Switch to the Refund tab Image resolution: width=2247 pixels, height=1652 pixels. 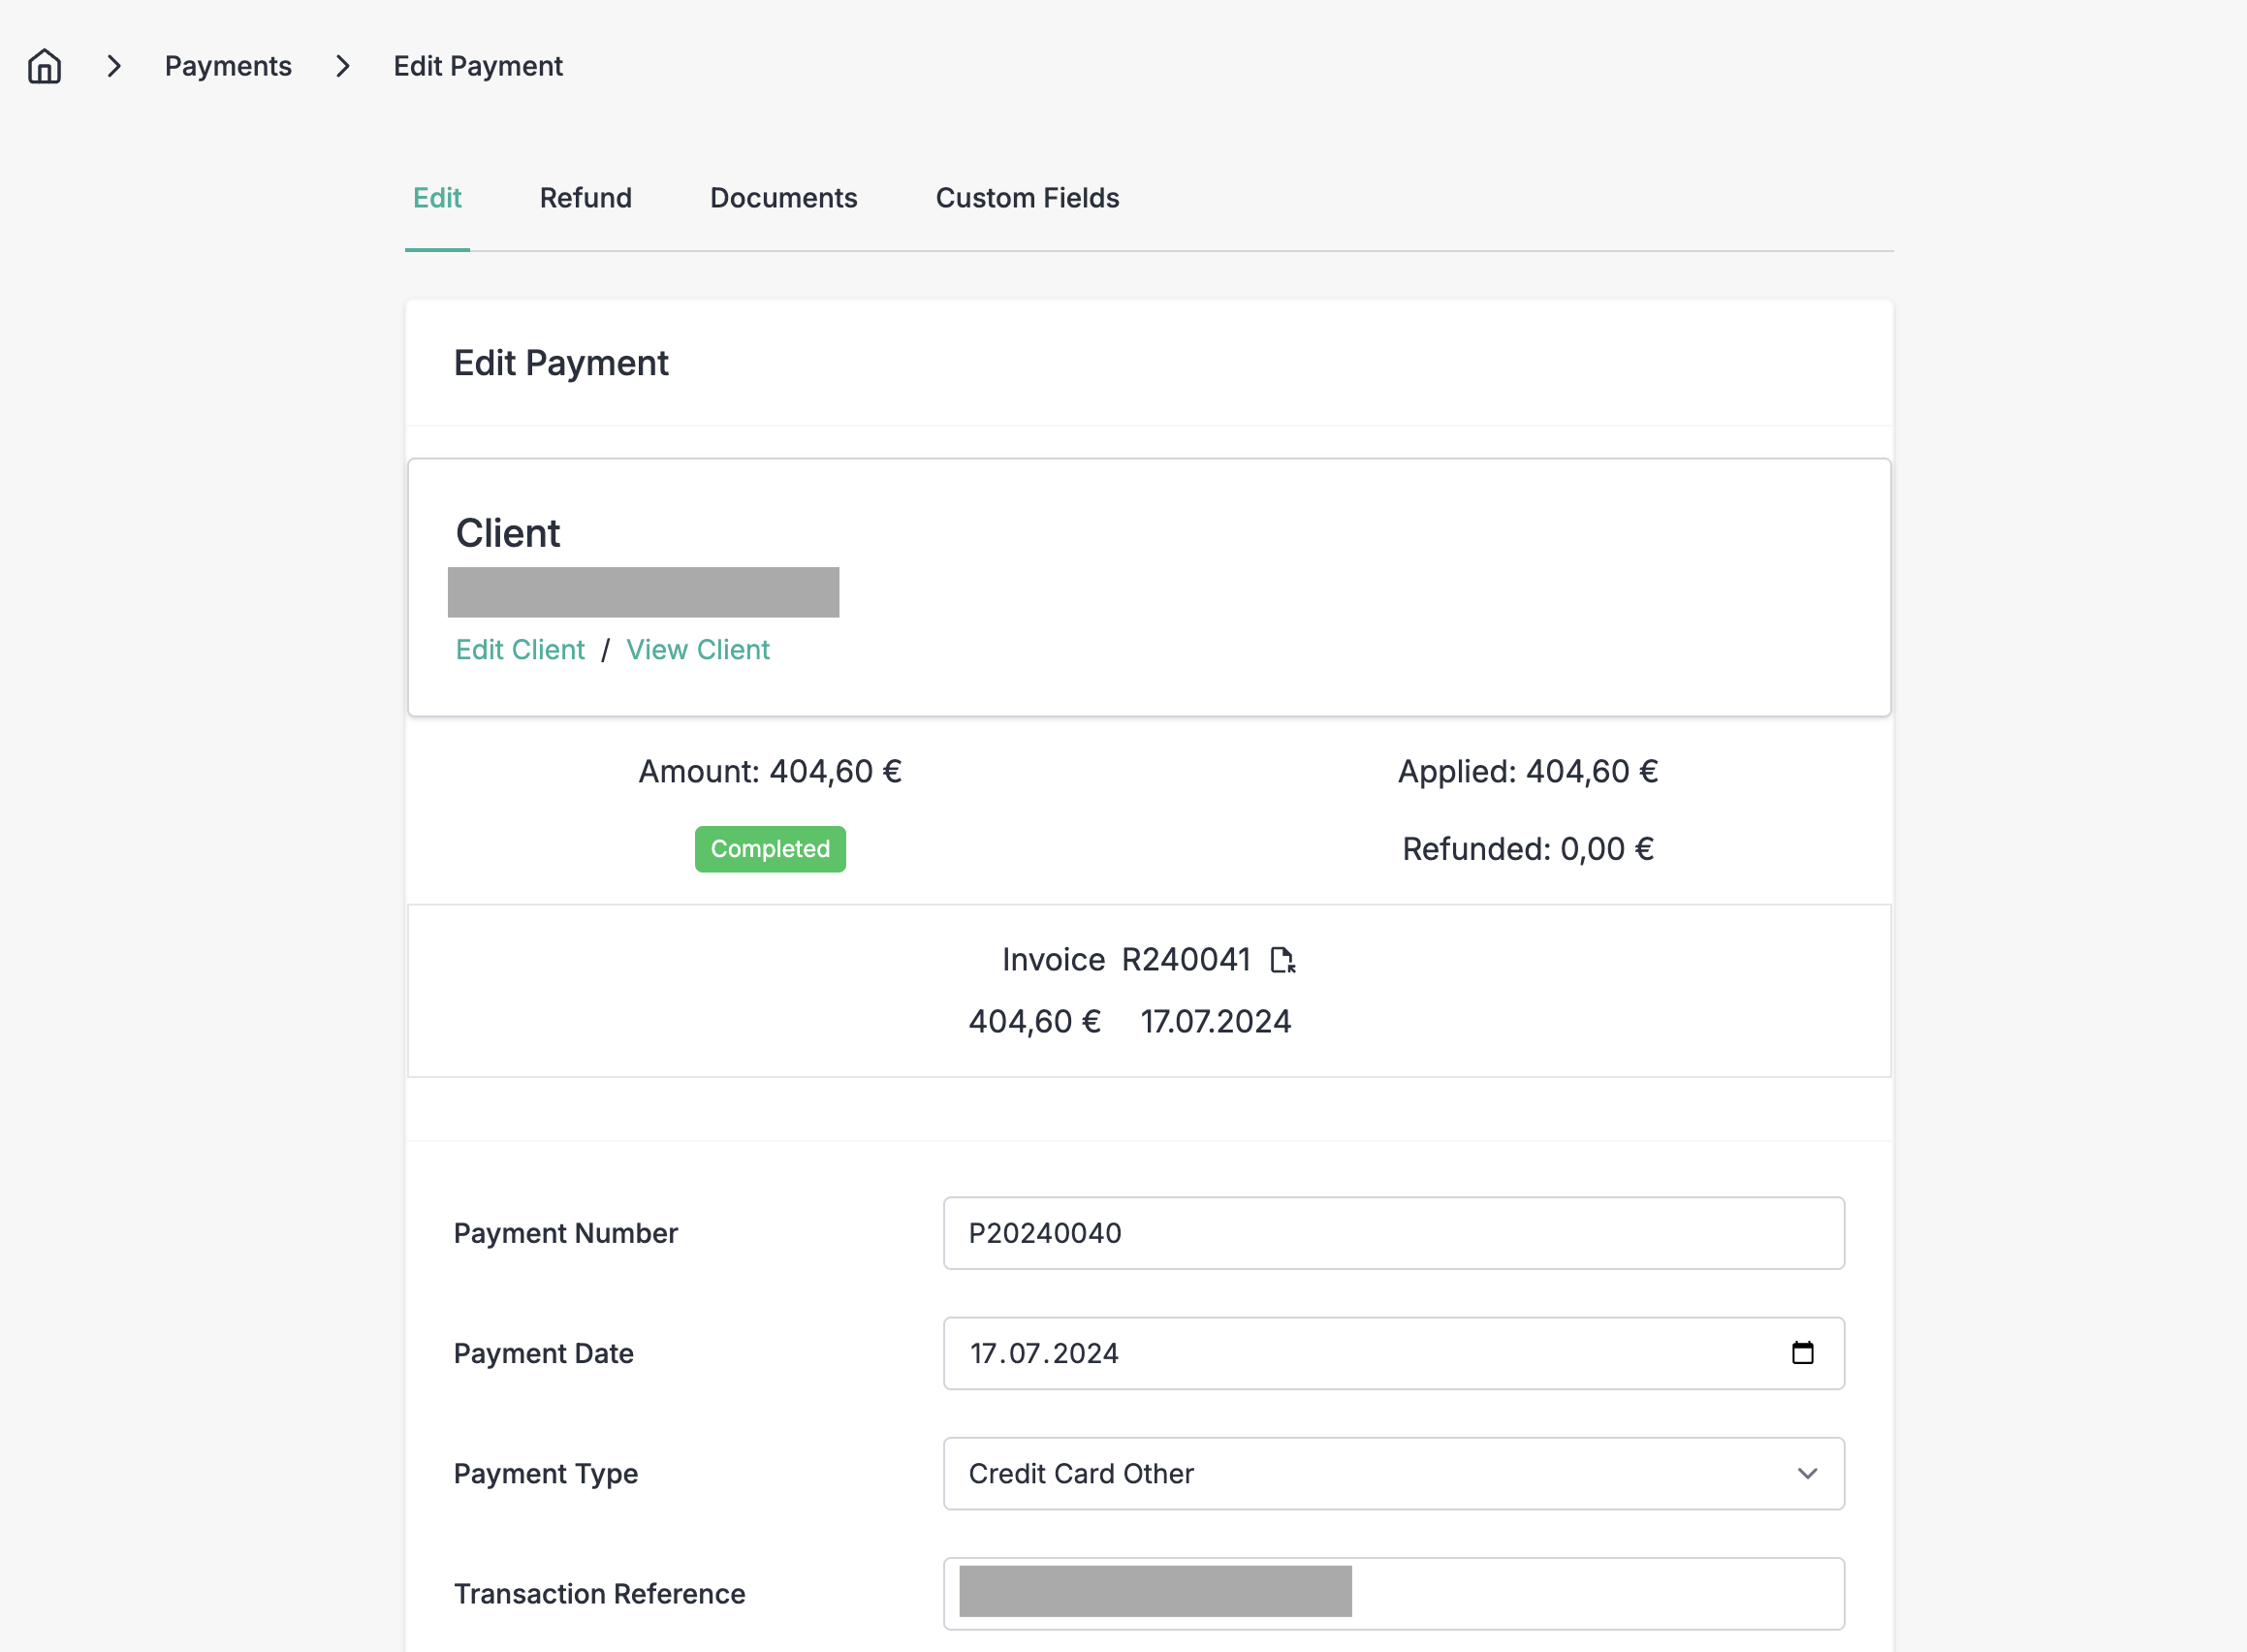[586, 198]
